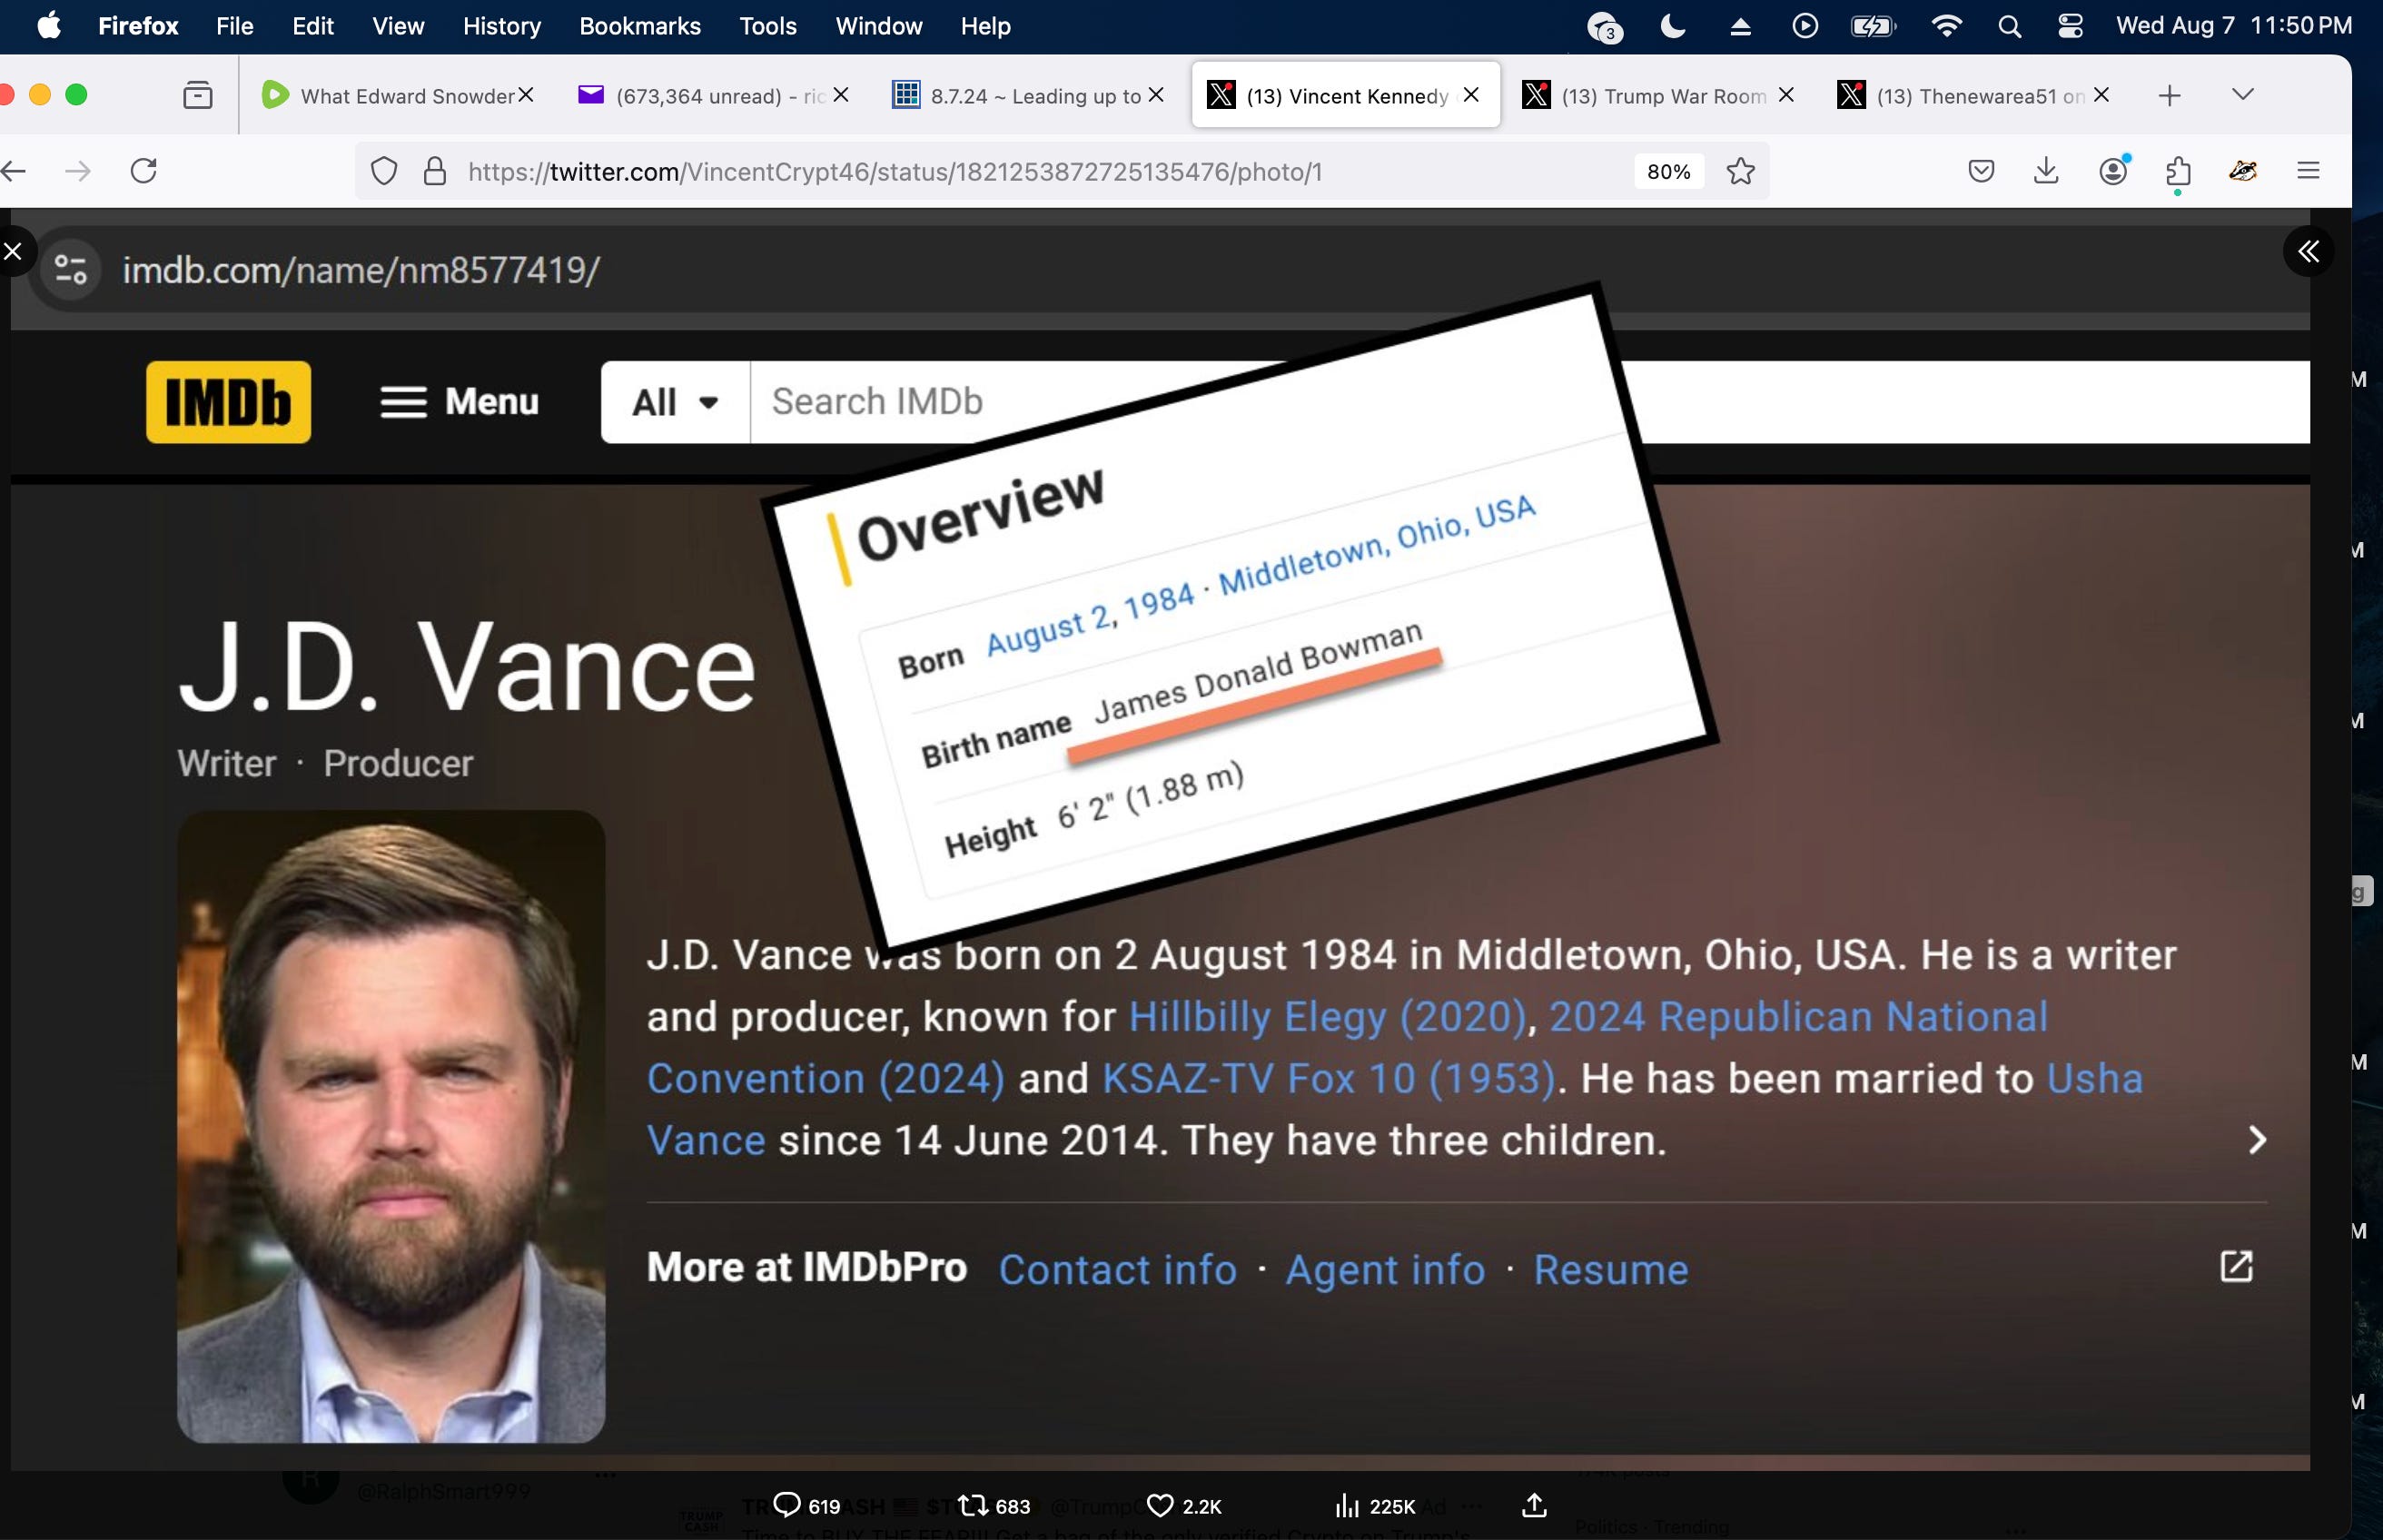The image size is (2383, 1540).
Task: Click the forward navigation arrow
Action: point(77,171)
